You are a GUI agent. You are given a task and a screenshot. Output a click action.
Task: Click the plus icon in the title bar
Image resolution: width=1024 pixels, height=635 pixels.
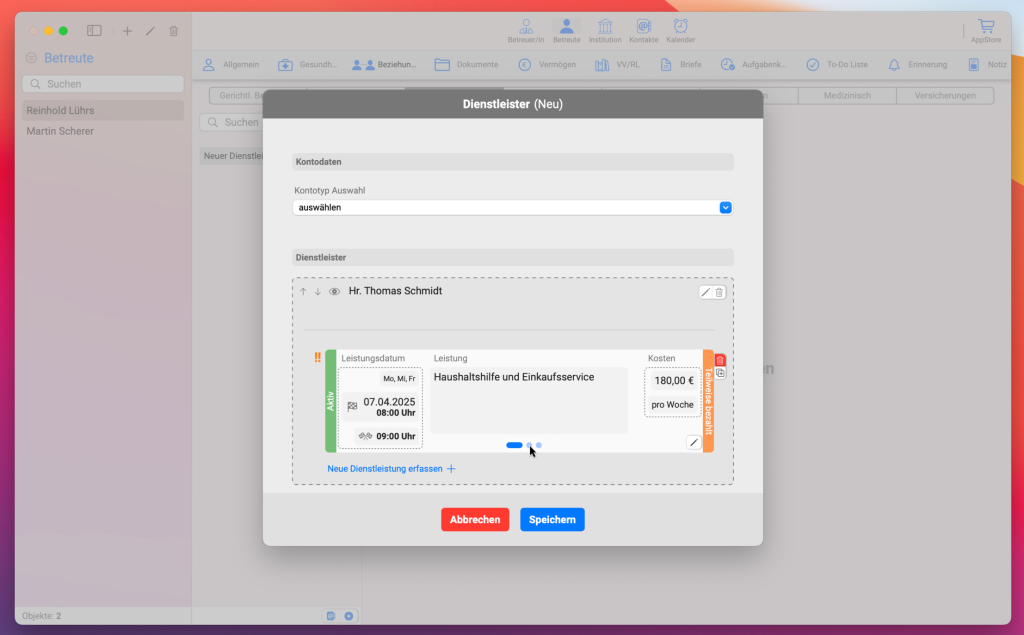[127, 31]
